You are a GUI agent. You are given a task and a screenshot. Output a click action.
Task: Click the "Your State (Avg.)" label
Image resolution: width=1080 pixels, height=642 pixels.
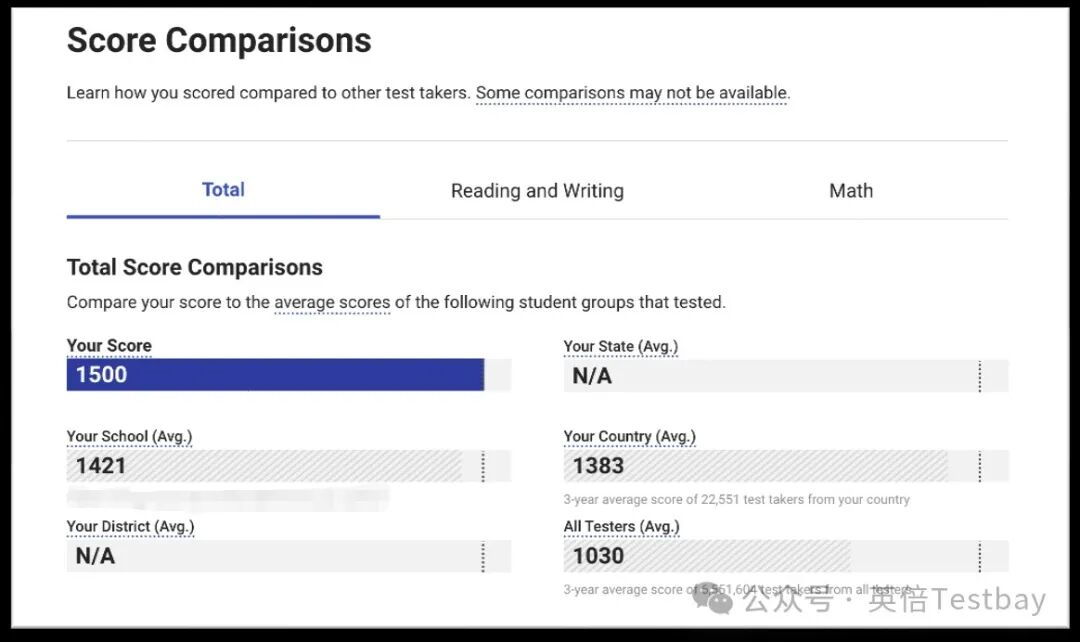pos(620,346)
